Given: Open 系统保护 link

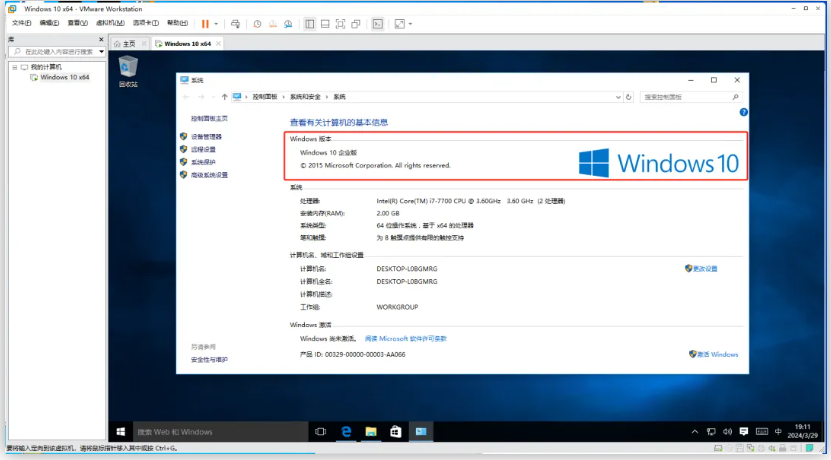Looking at the screenshot, I should point(203,162).
